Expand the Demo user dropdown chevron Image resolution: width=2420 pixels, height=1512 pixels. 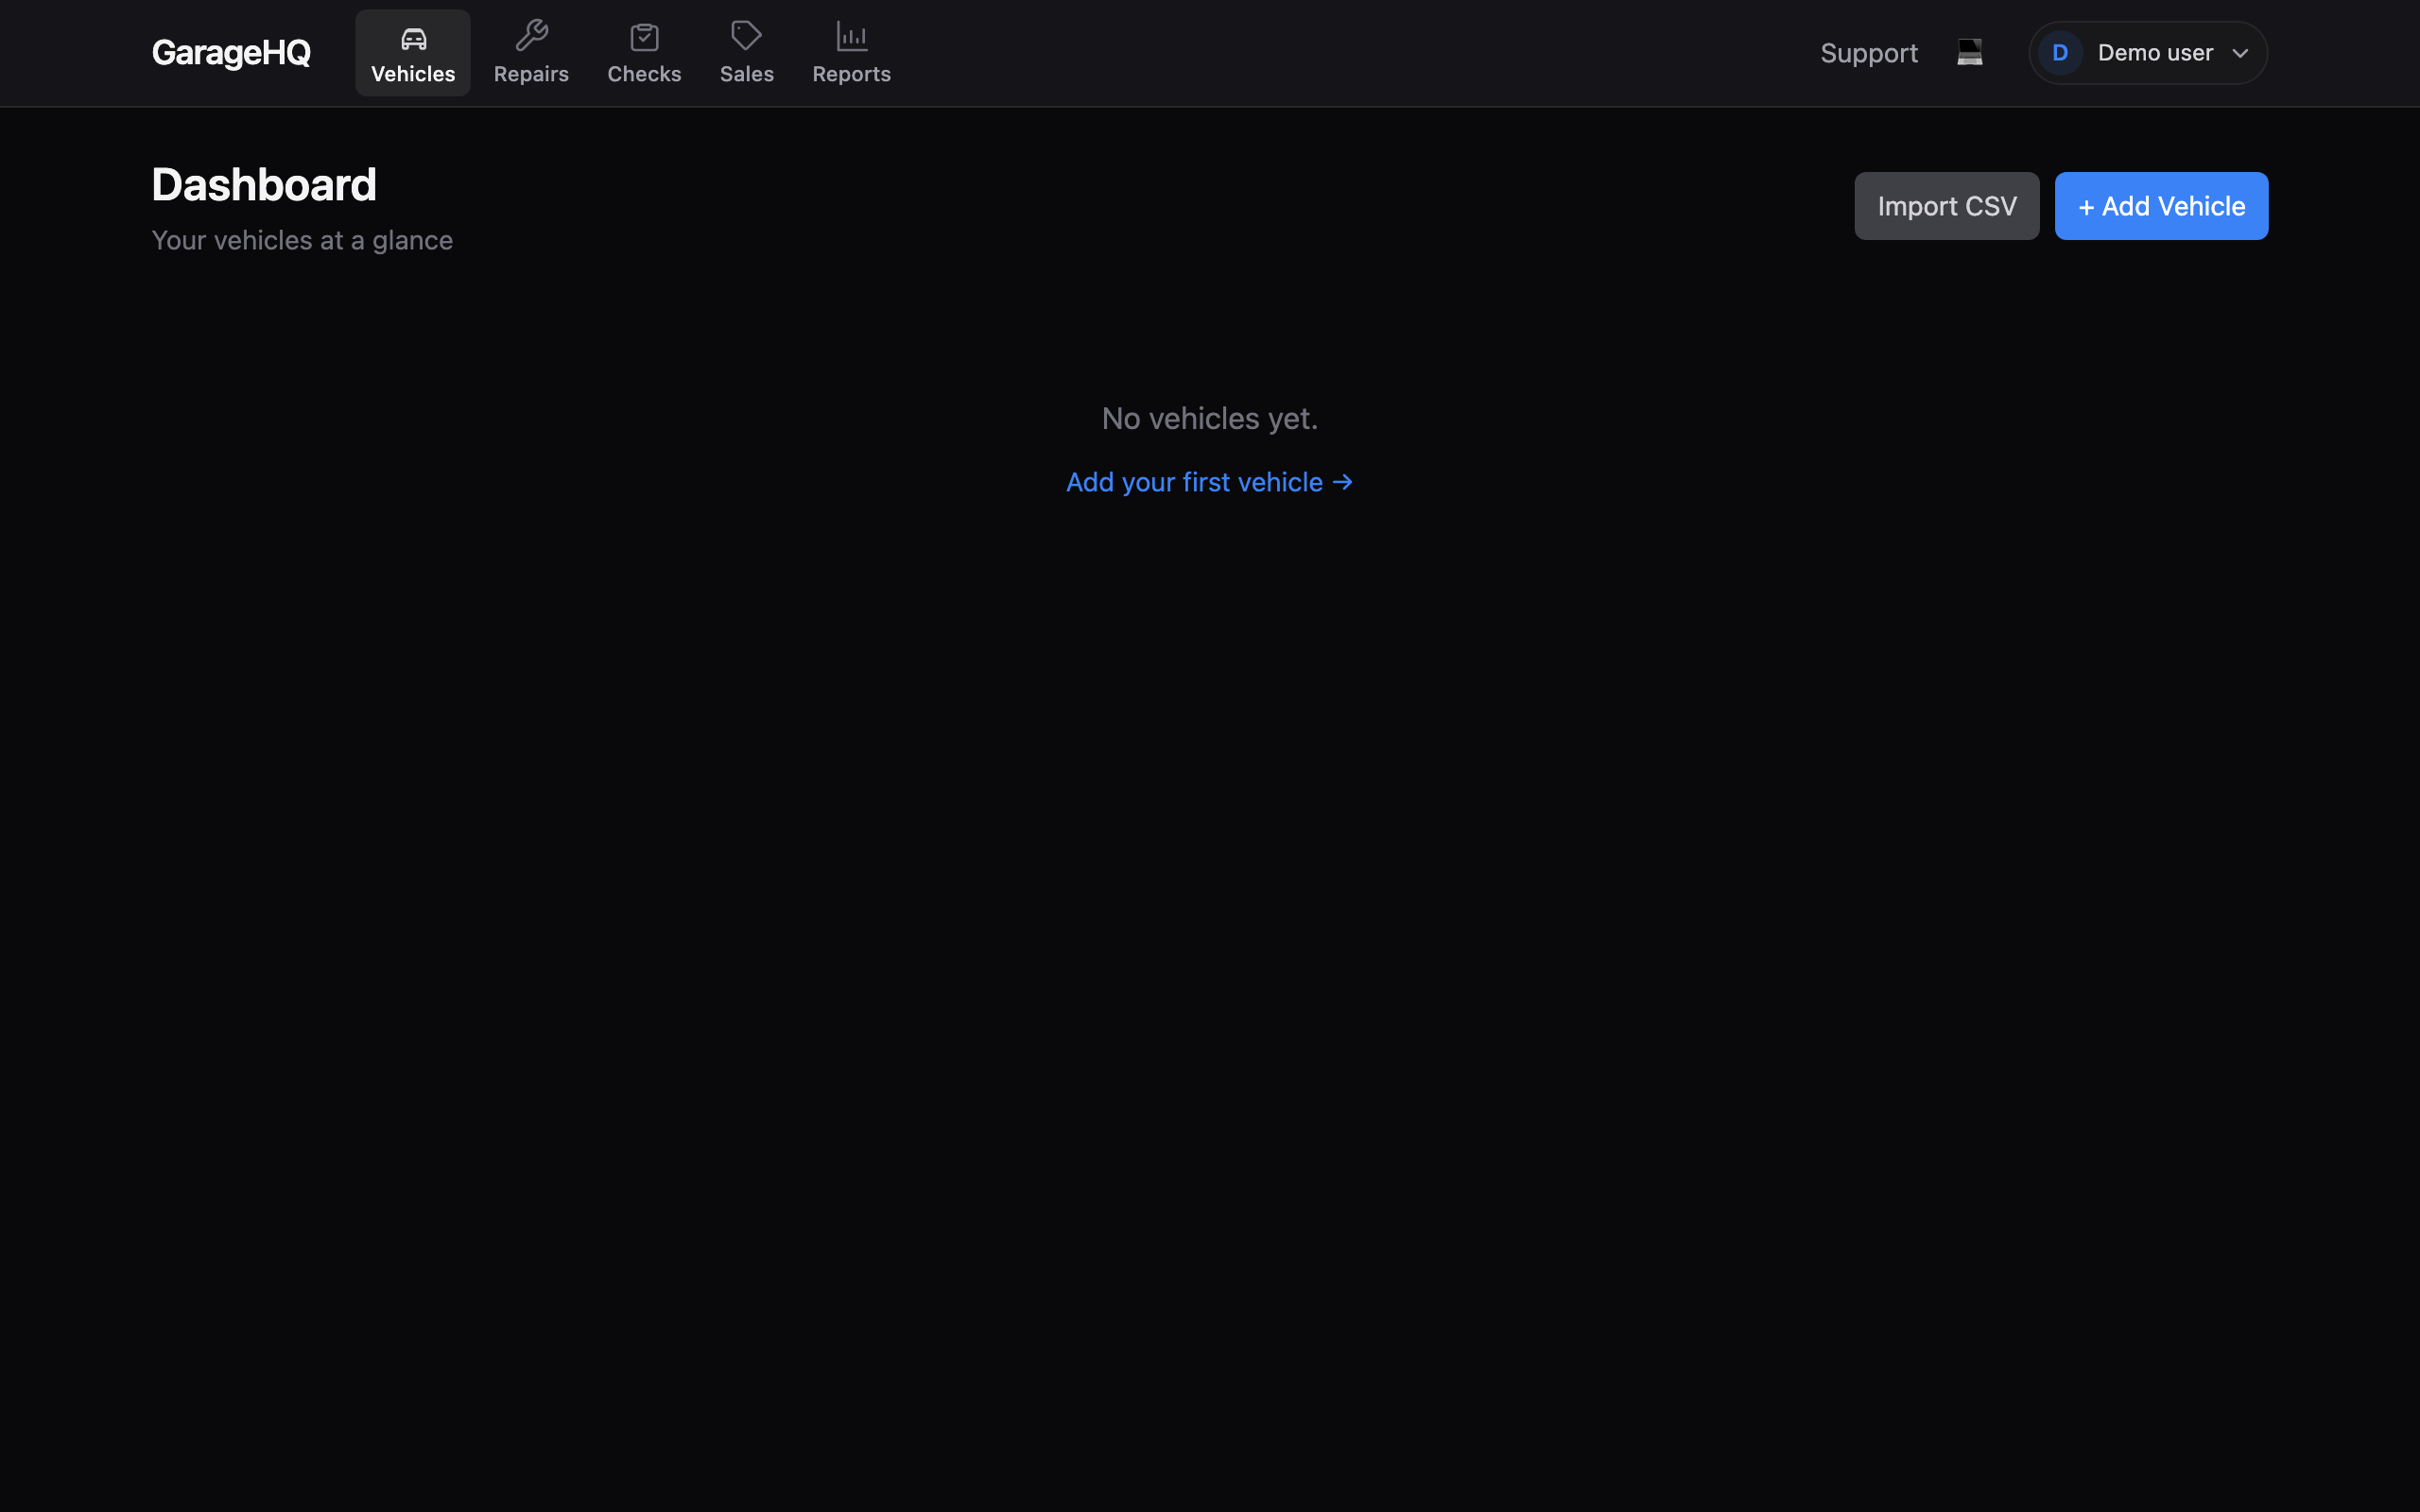[2239, 54]
